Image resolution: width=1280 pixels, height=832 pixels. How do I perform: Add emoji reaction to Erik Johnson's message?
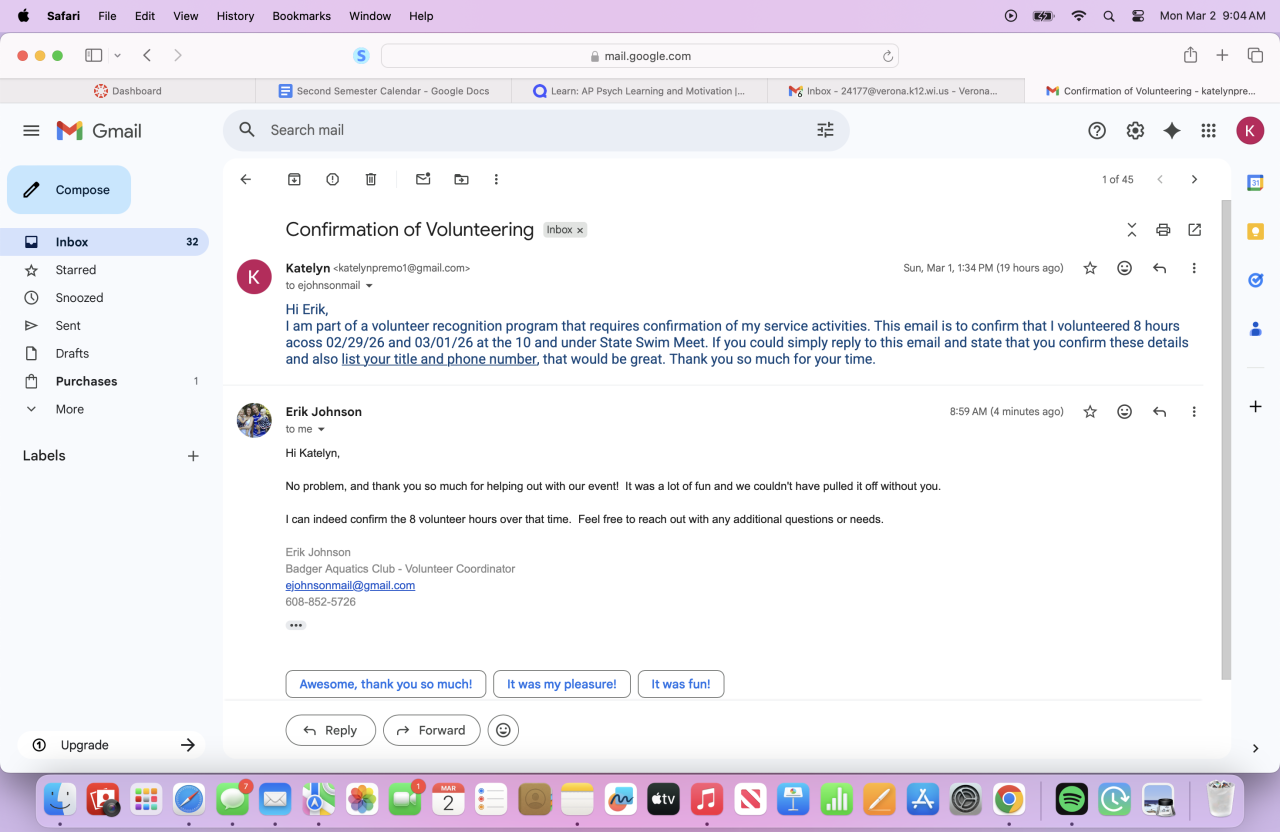coord(1125,411)
